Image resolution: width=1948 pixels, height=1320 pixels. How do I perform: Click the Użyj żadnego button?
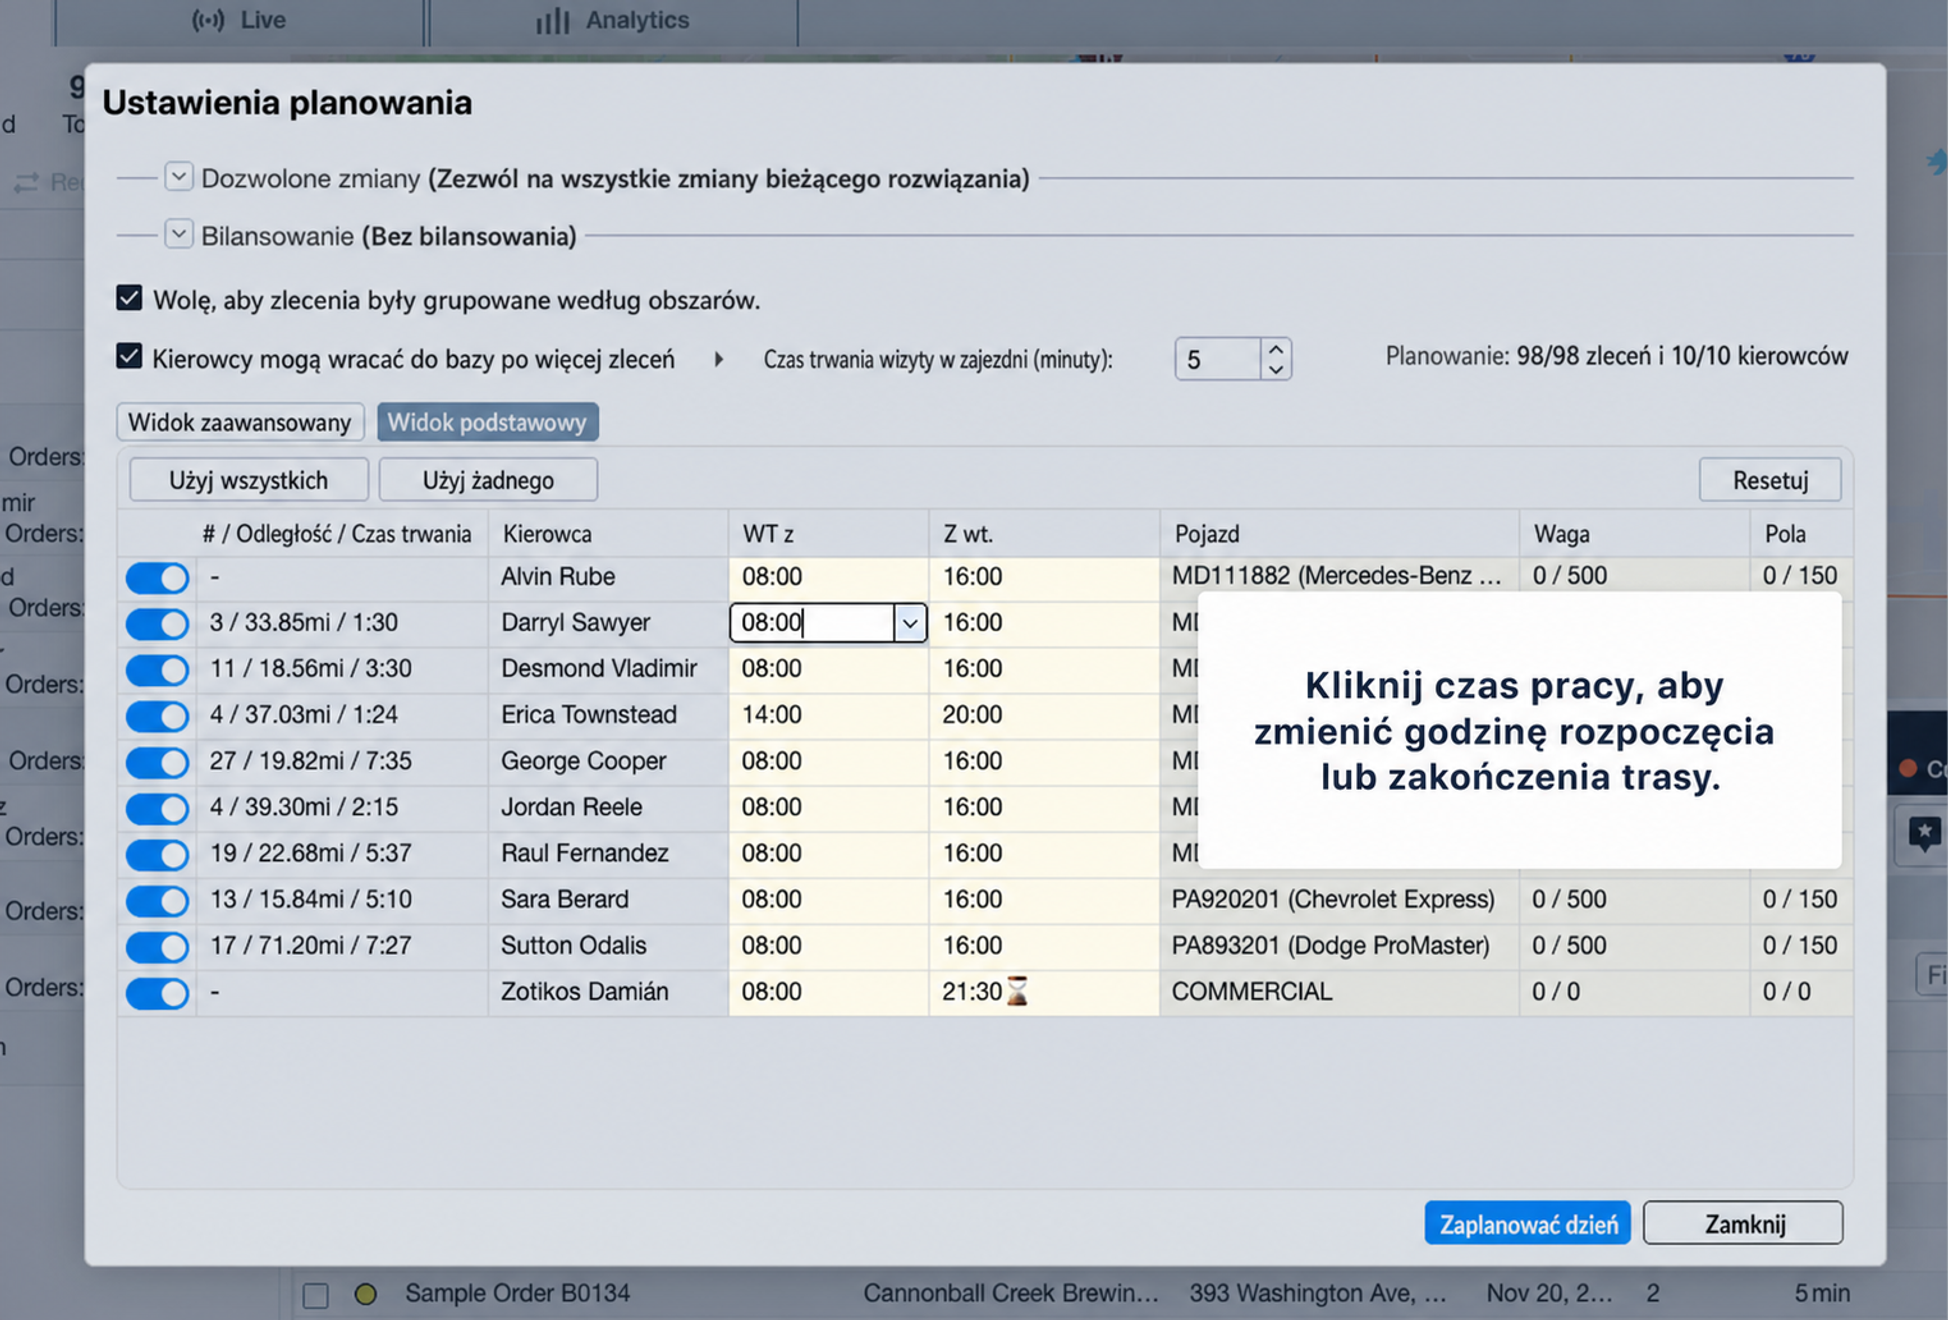click(x=488, y=480)
